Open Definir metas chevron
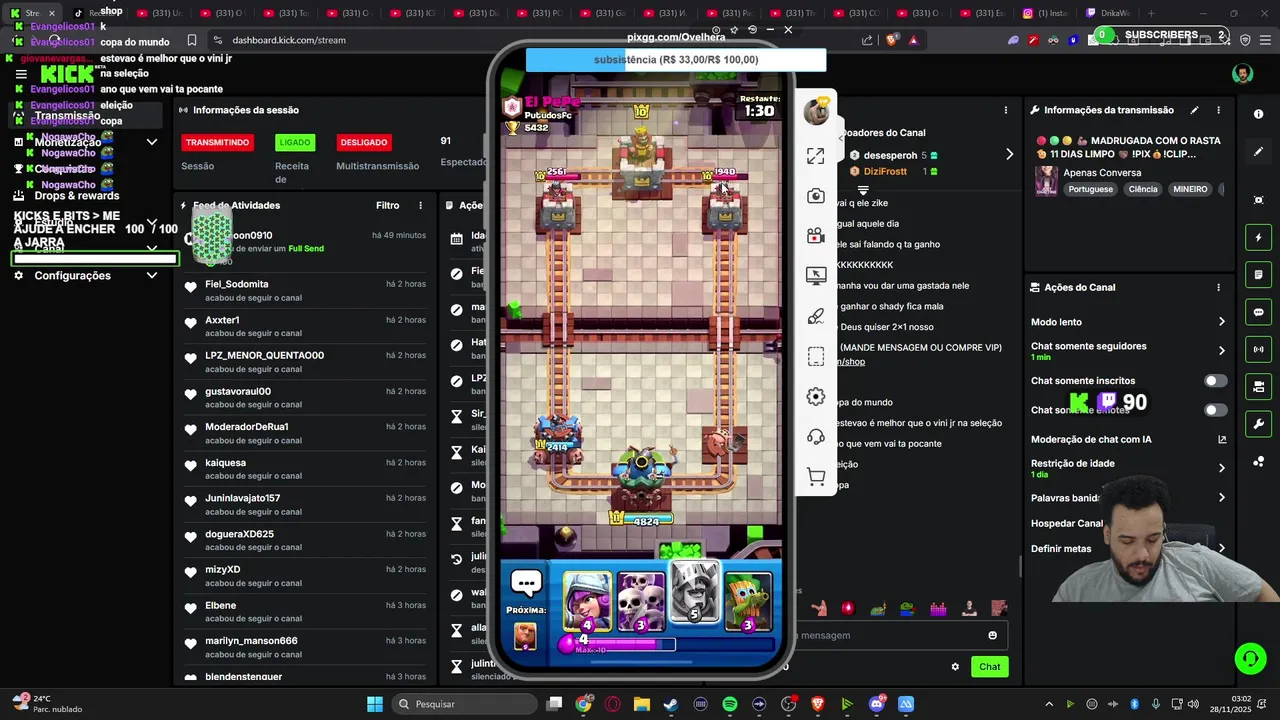Viewport: 1280px width, 720px height. click(1221, 548)
